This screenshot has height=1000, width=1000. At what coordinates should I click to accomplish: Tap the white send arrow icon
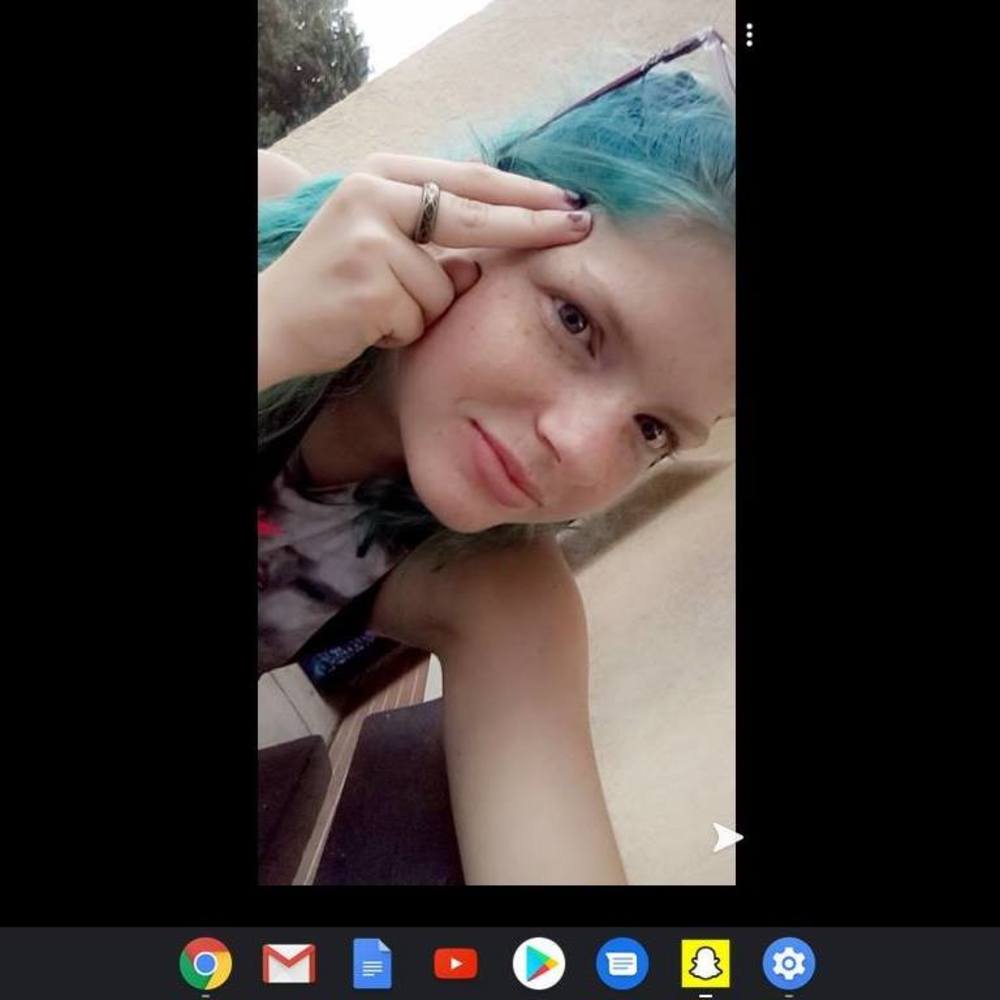pos(727,837)
